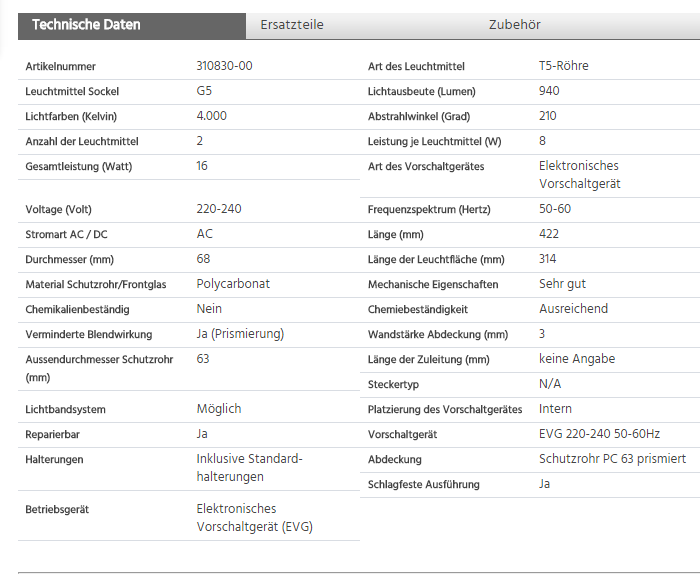Click Stromart AC / DC label
Screen dimensions: 700x586
pos(67,234)
